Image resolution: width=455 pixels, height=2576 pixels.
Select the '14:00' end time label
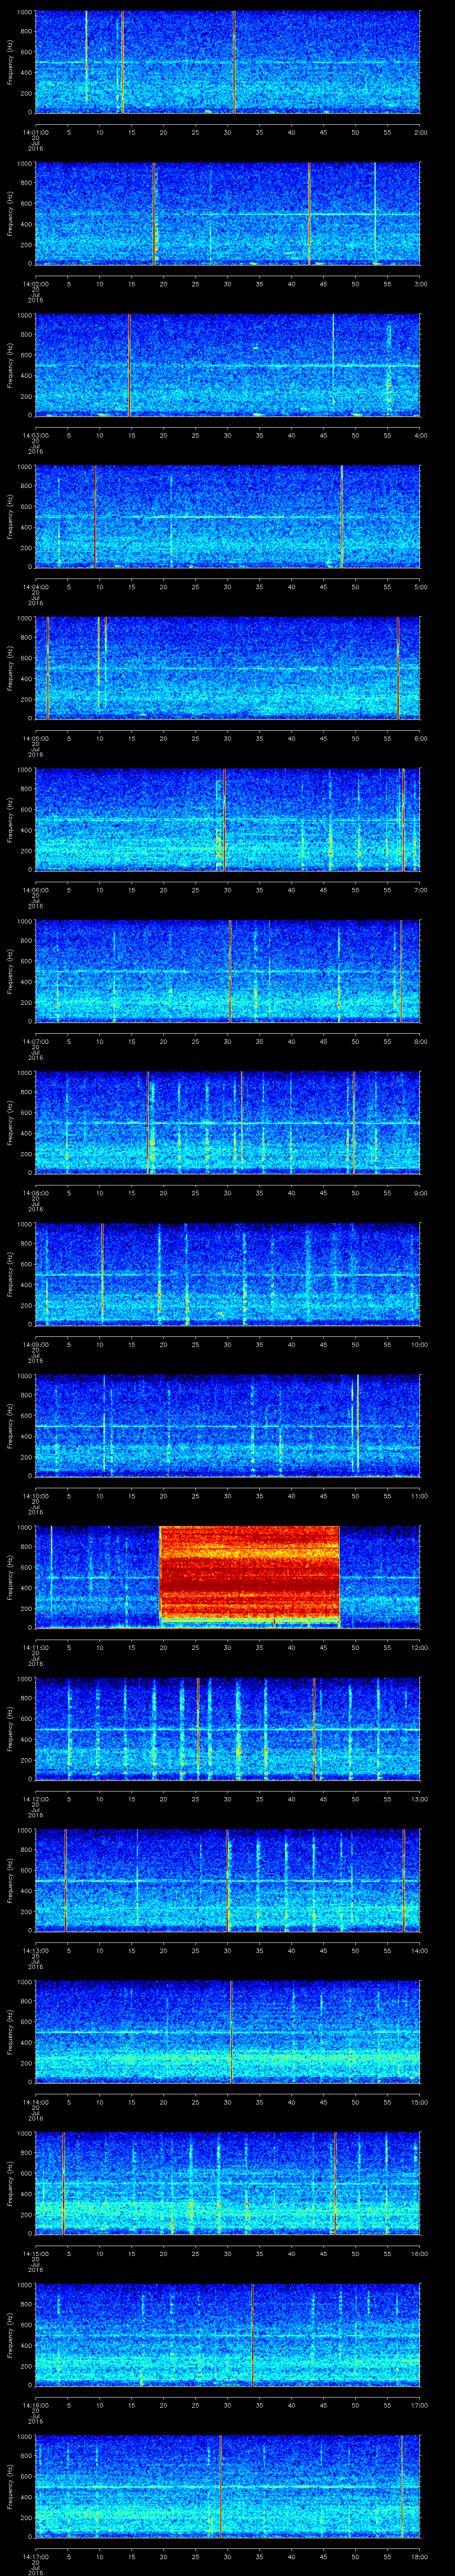[419, 1951]
